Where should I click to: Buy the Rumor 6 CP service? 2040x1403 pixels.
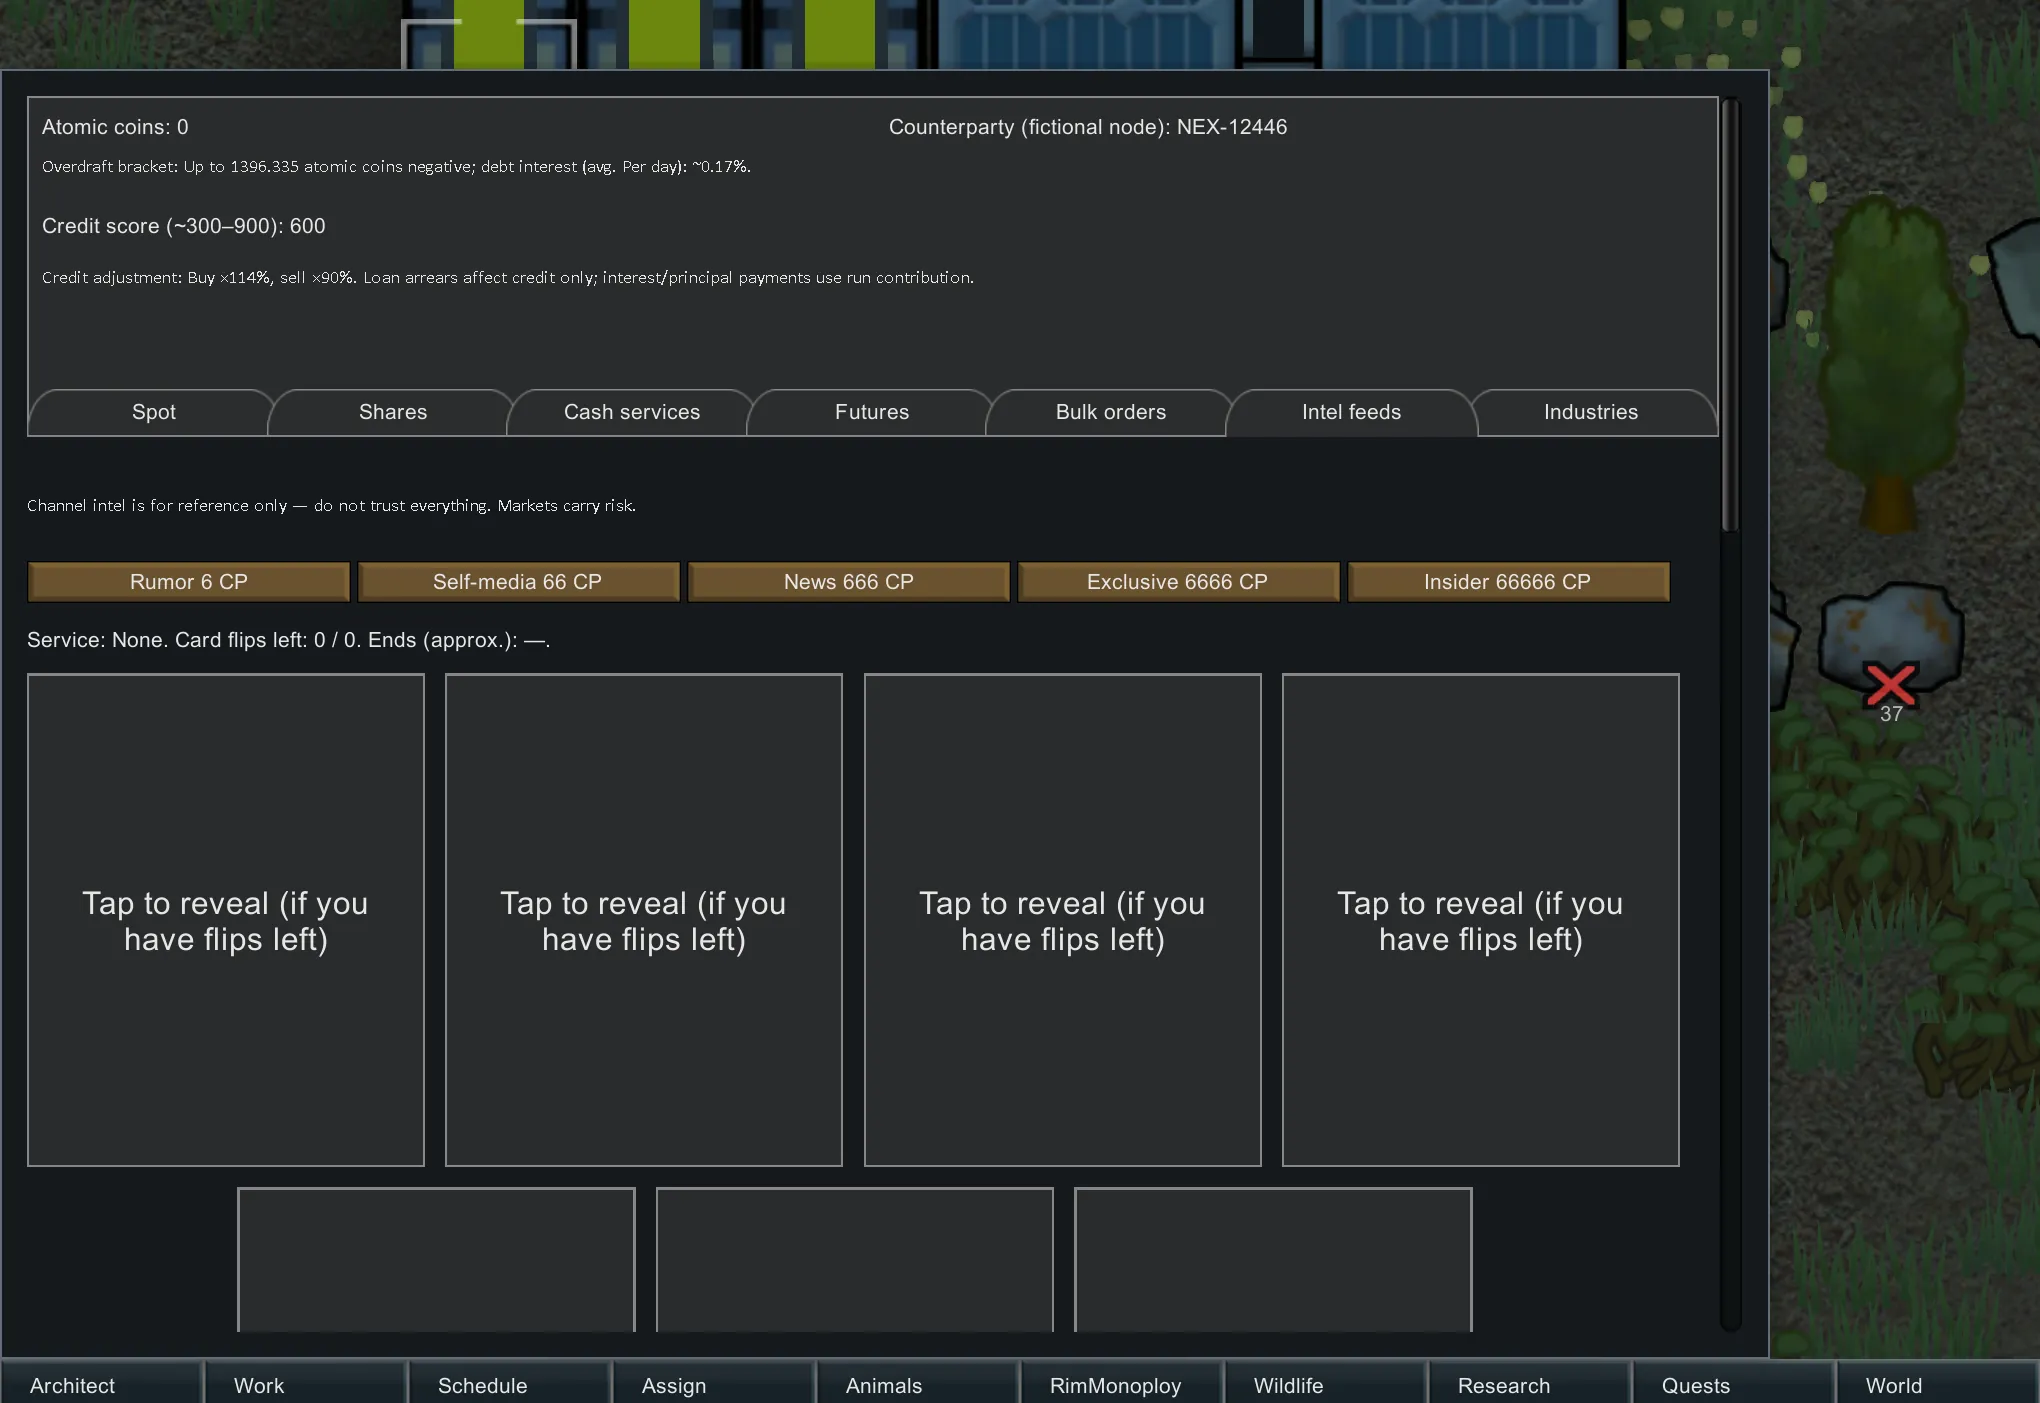tap(188, 582)
